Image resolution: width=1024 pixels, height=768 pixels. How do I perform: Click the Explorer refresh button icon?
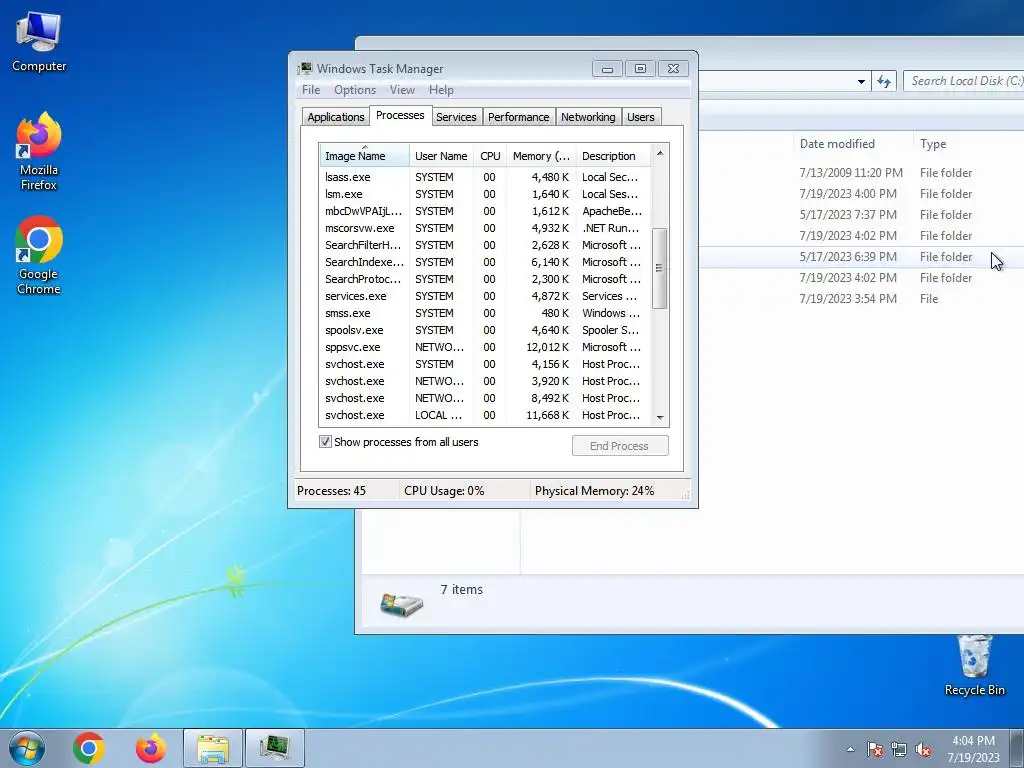tap(884, 81)
